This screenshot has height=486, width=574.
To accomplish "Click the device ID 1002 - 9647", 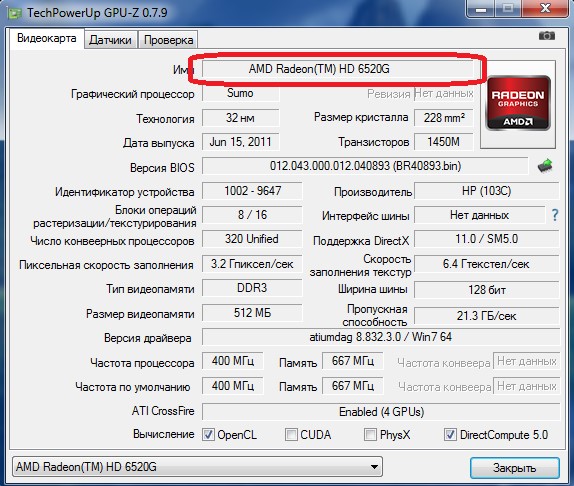I will 252,191.
